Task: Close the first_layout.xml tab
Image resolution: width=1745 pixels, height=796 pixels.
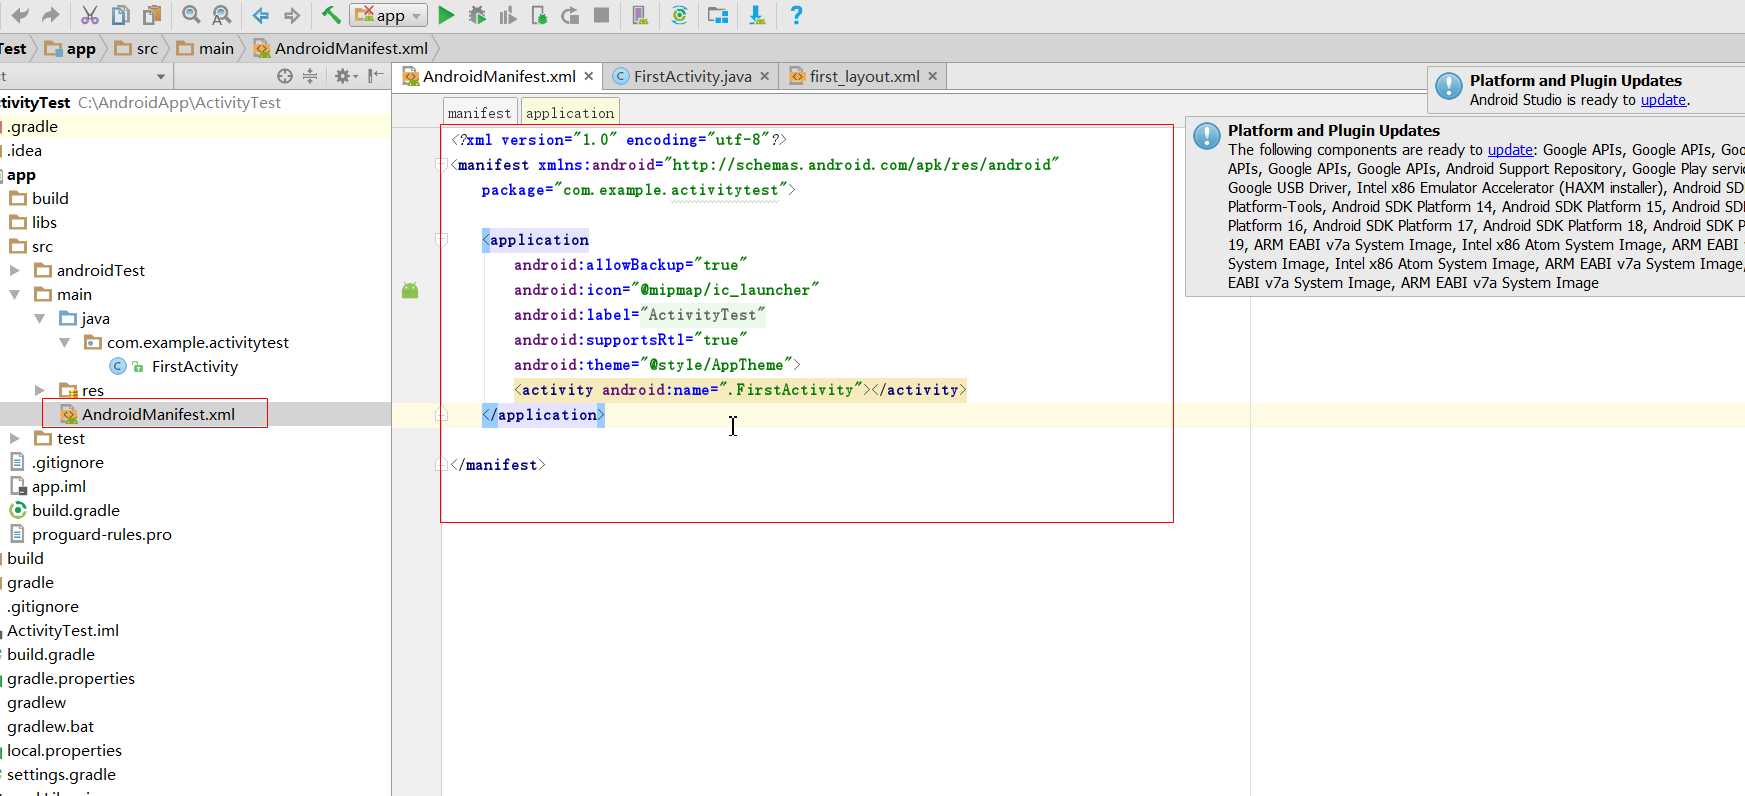Action: click(933, 76)
